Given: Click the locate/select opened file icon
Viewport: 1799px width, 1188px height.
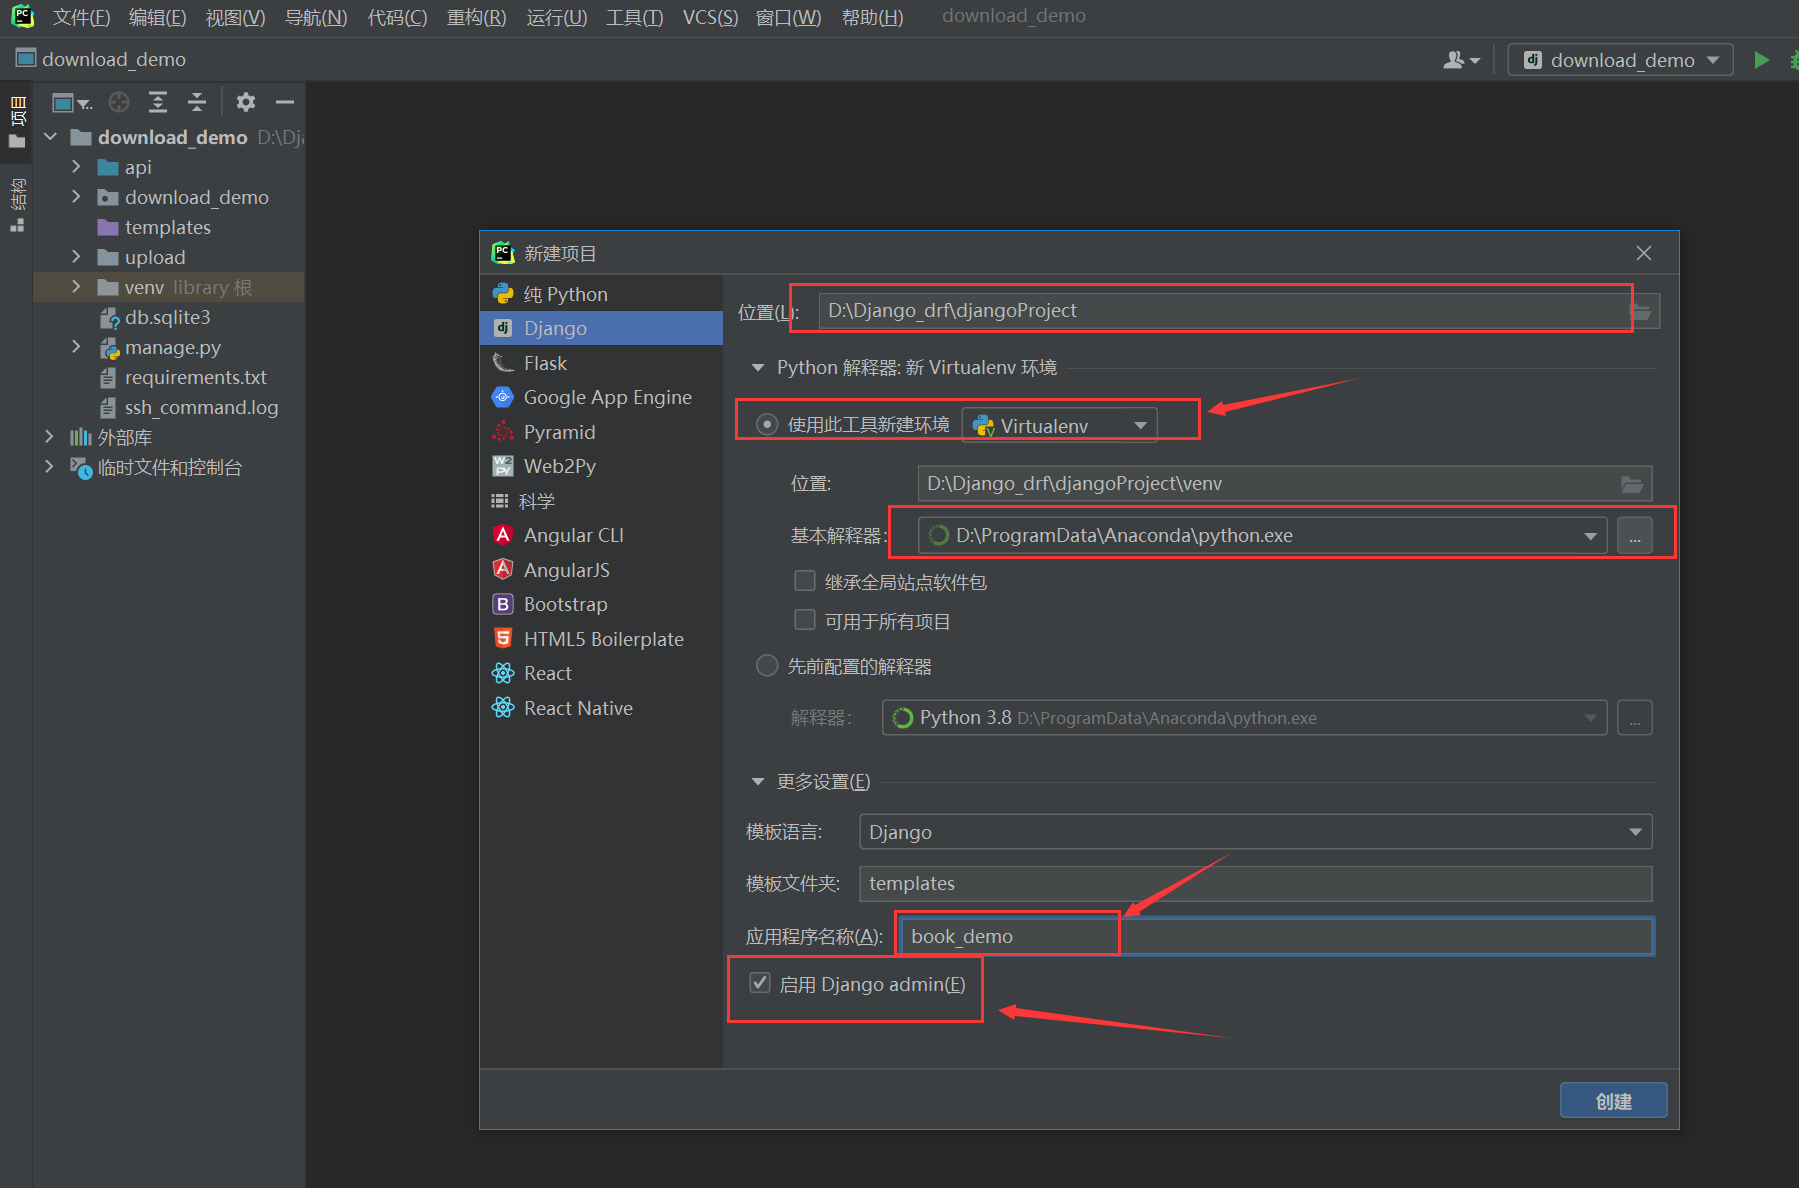Looking at the screenshot, I should click(119, 102).
